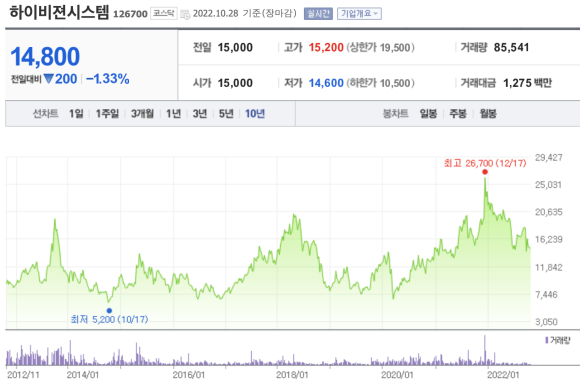Select the 1일 line chart tab
Viewport: 580px width, 392px height.
pos(76,114)
